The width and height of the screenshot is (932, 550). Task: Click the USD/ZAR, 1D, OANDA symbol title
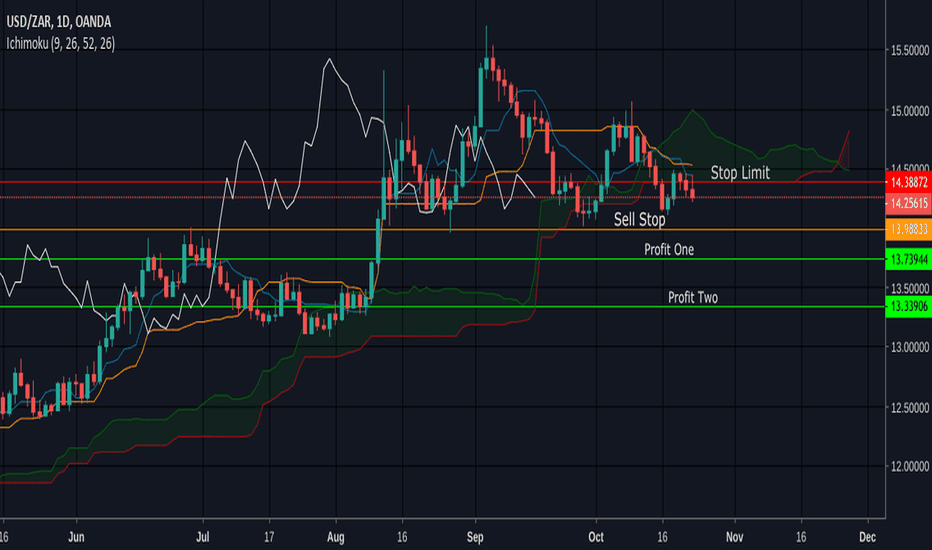59,22
